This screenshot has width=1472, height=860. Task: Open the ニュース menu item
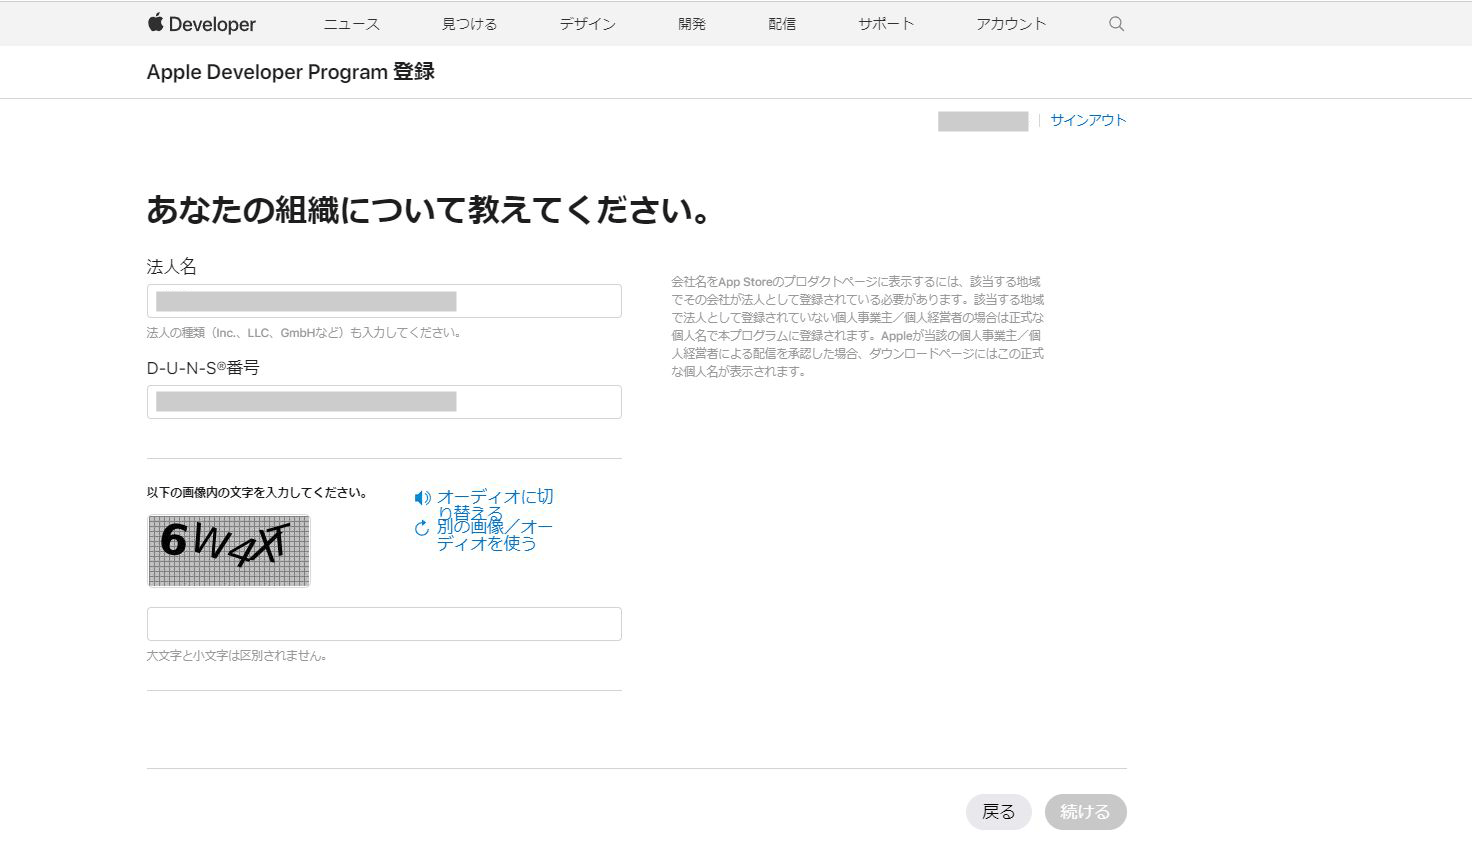pyautogui.click(x=351, y=24)
